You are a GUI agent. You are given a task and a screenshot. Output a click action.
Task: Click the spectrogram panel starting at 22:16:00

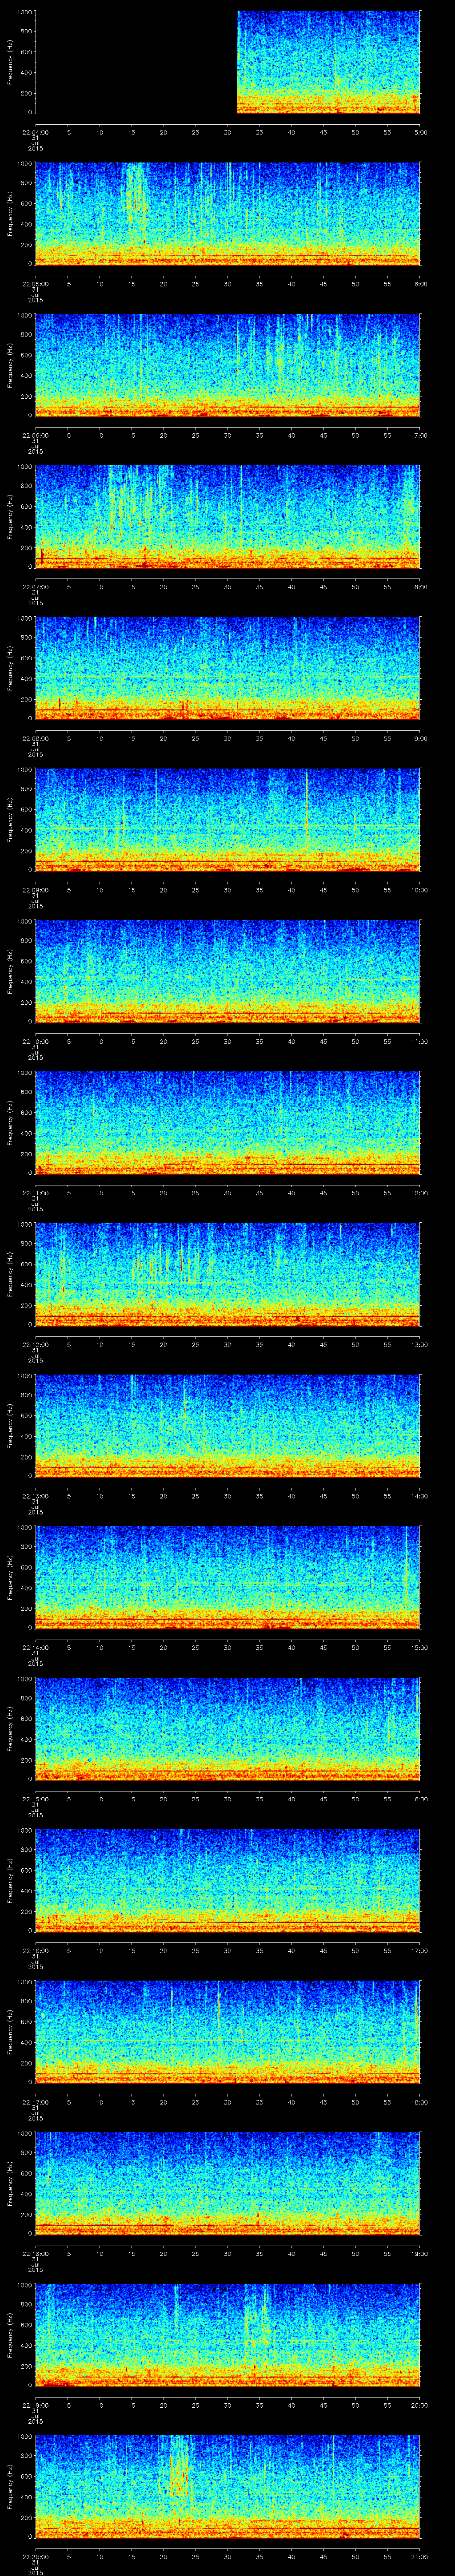227,1881
